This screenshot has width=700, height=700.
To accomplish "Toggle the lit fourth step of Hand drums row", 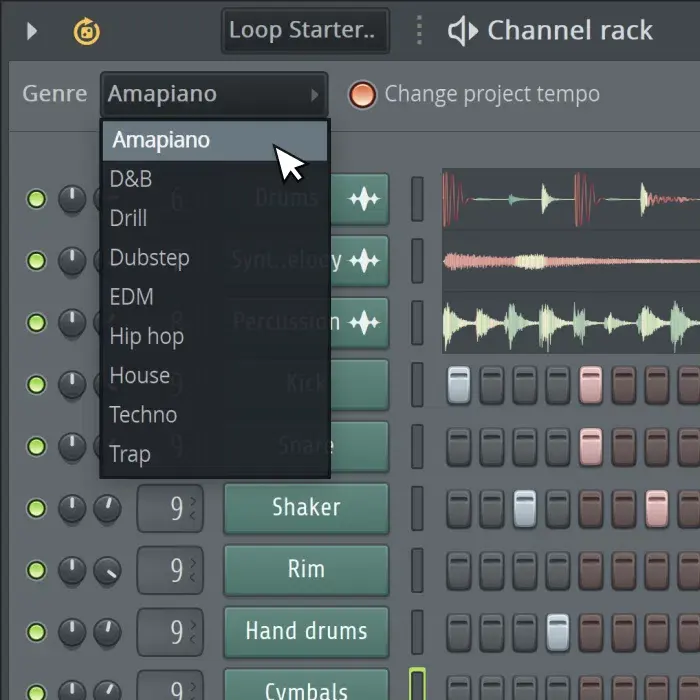I will click(558, 632).
